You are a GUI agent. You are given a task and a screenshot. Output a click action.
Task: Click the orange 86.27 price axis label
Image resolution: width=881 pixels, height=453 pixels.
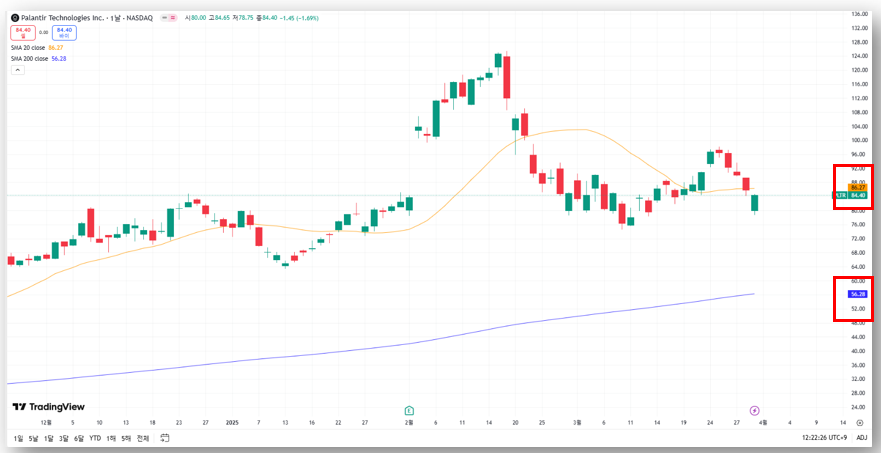[857, 187]
